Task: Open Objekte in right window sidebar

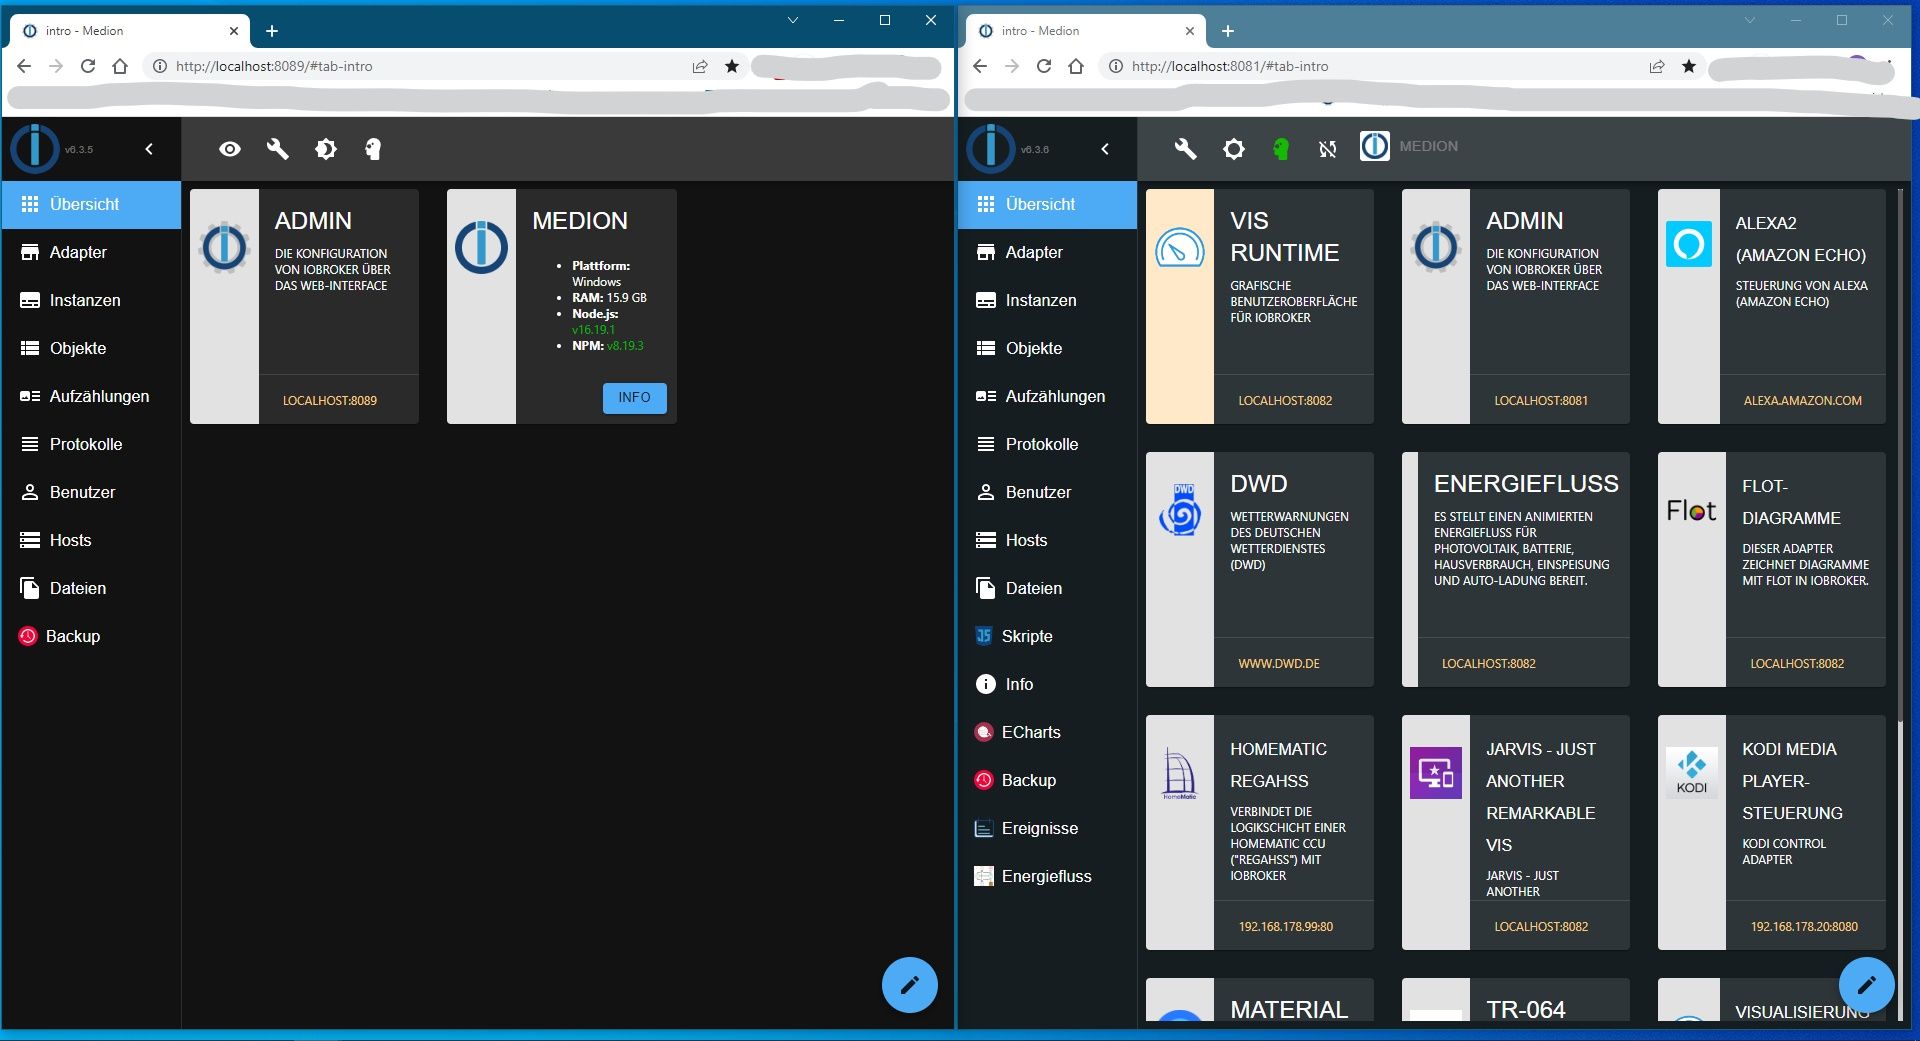Action: [x=1047, y=348]
